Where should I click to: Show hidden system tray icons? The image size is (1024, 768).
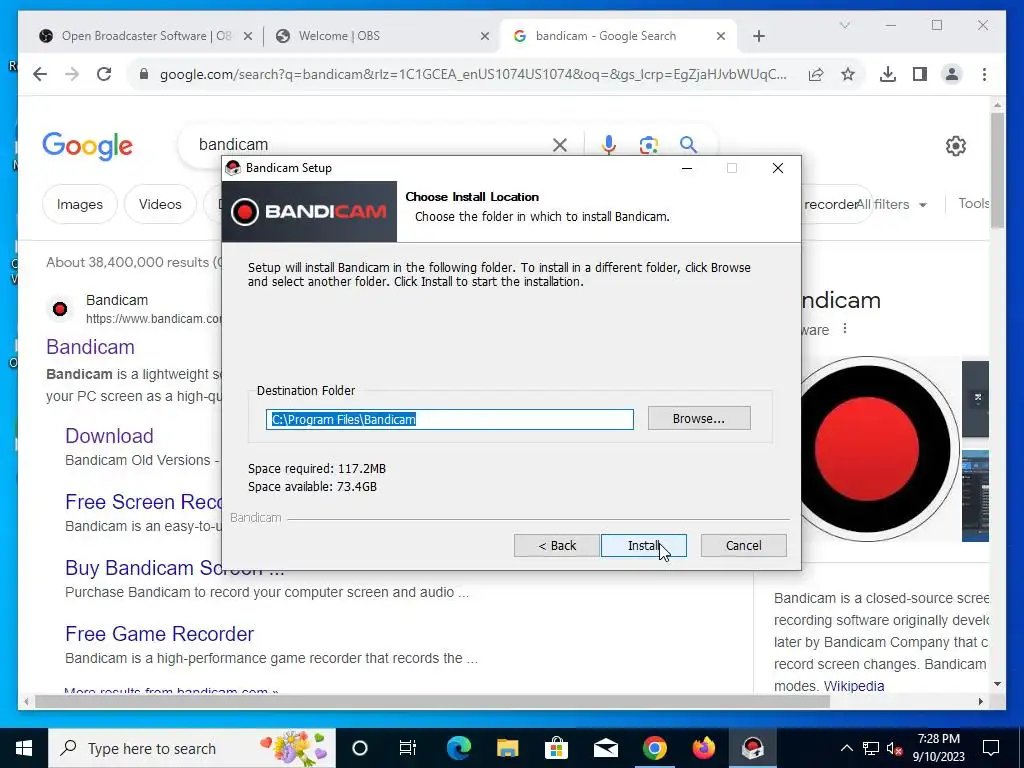(846, 748)
